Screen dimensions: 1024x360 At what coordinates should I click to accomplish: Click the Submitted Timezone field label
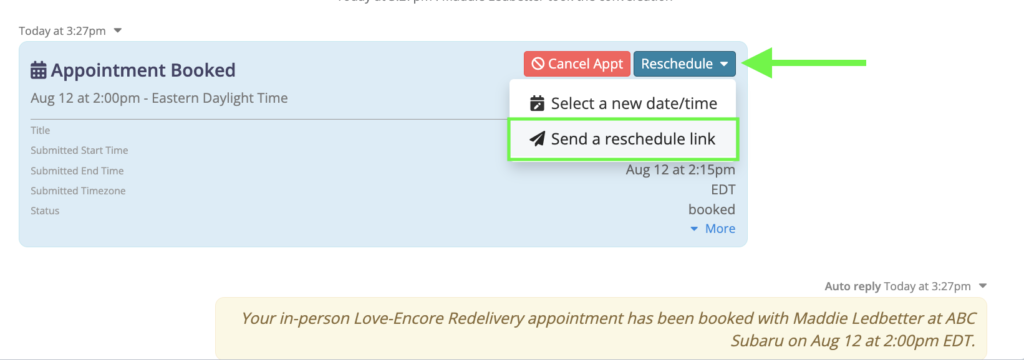(78, 191)
